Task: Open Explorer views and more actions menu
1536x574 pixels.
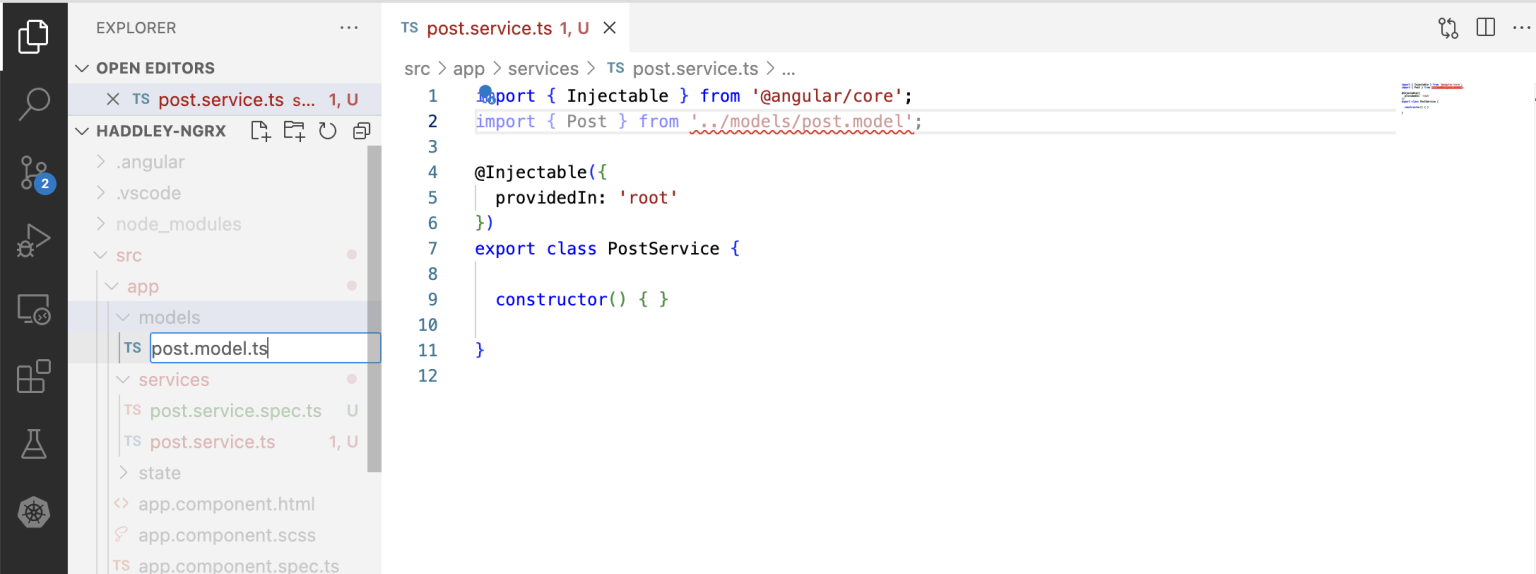Action: (x=349, y=28)
